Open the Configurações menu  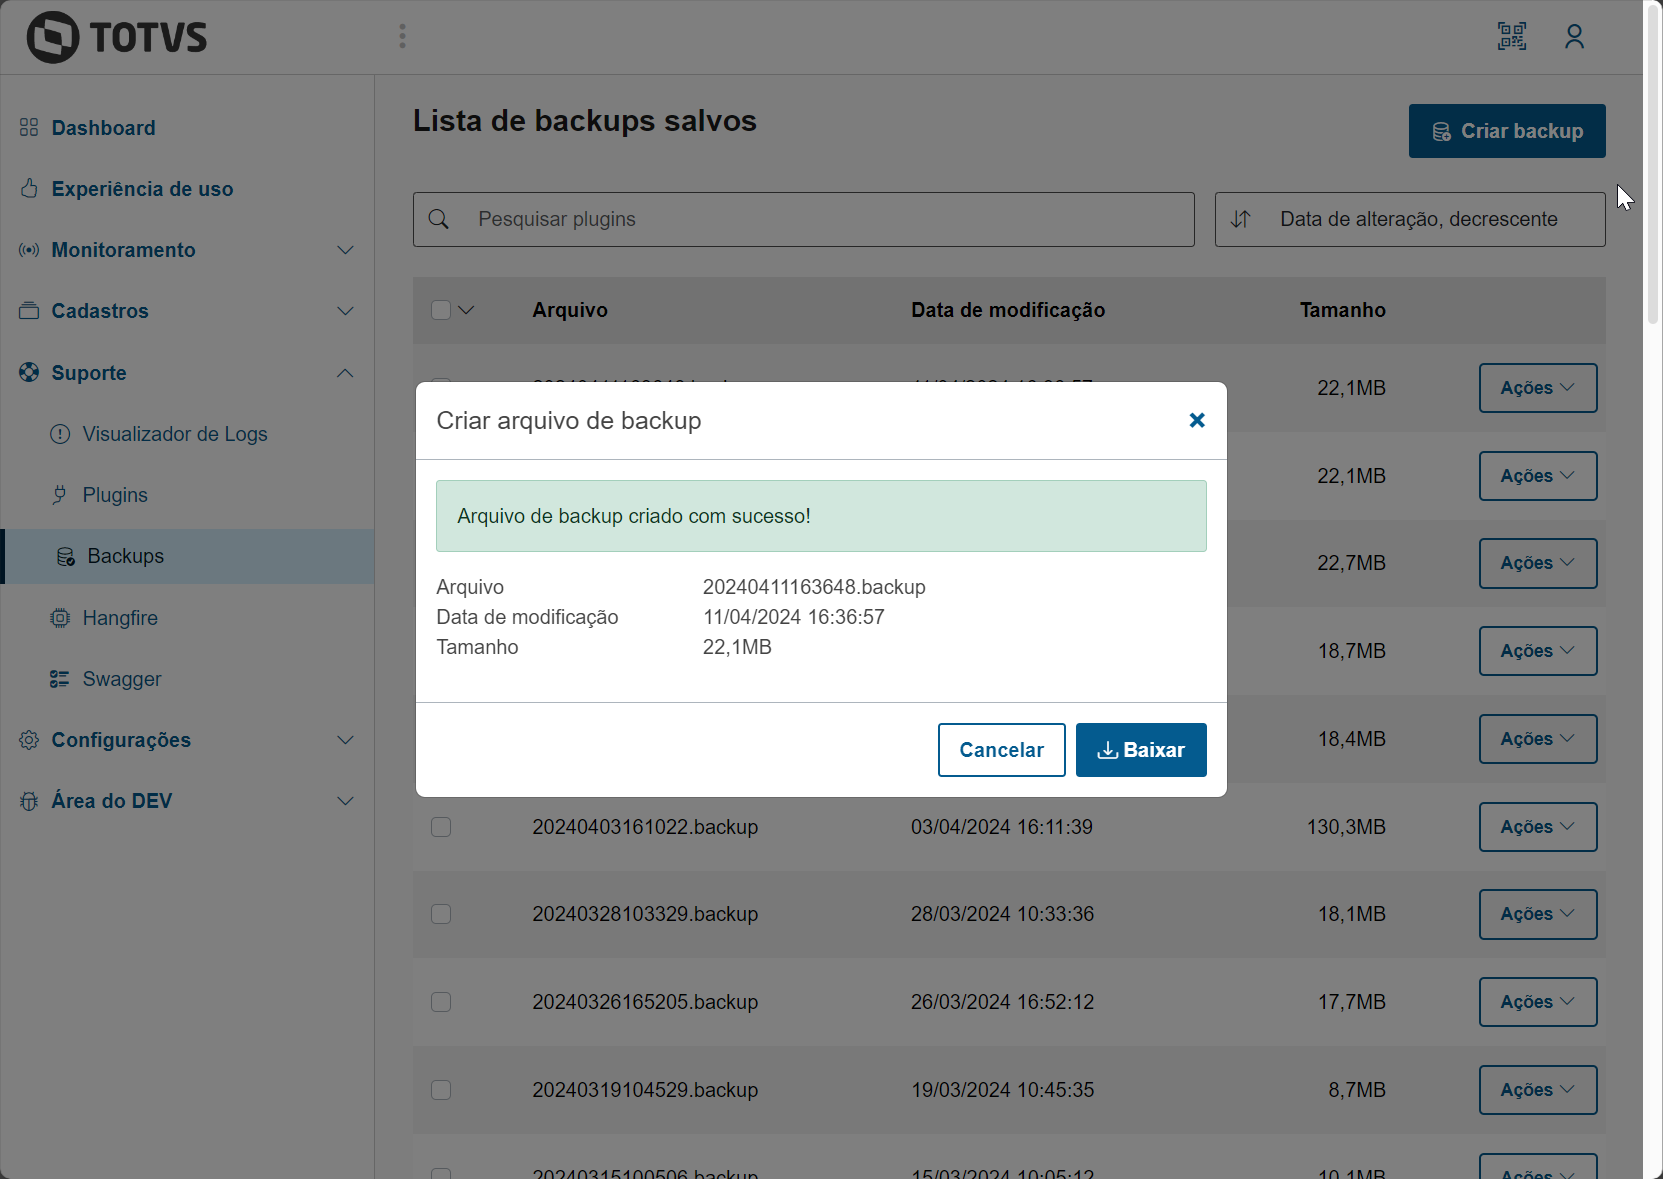pos(121,740)
